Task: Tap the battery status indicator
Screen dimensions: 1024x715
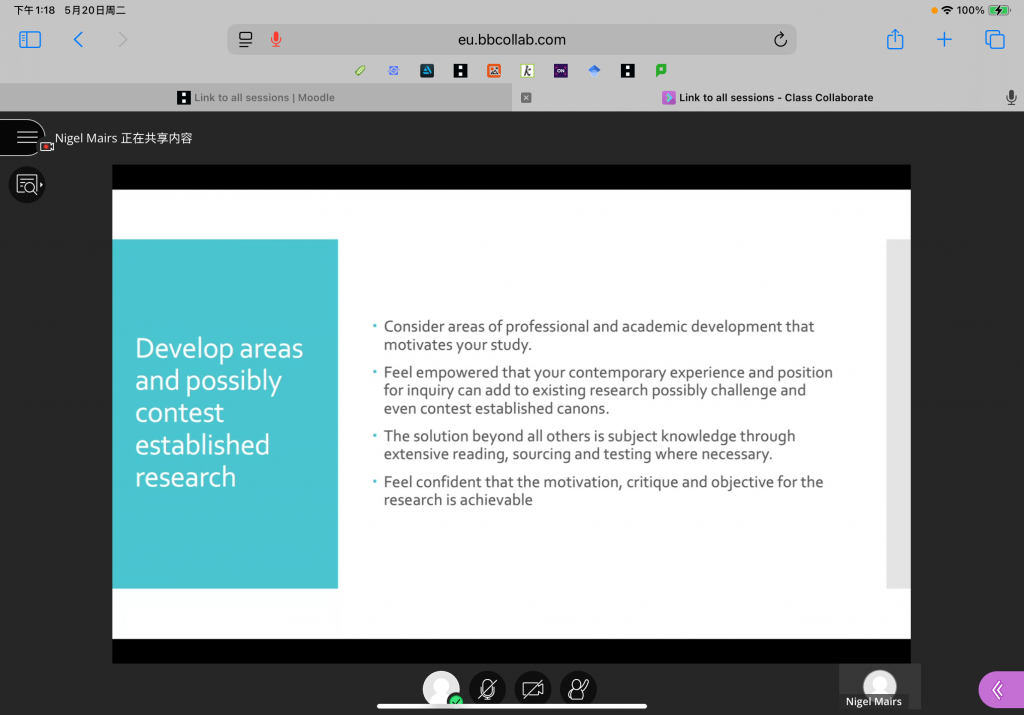Action: pyautogui.click(x=999, y=10)
